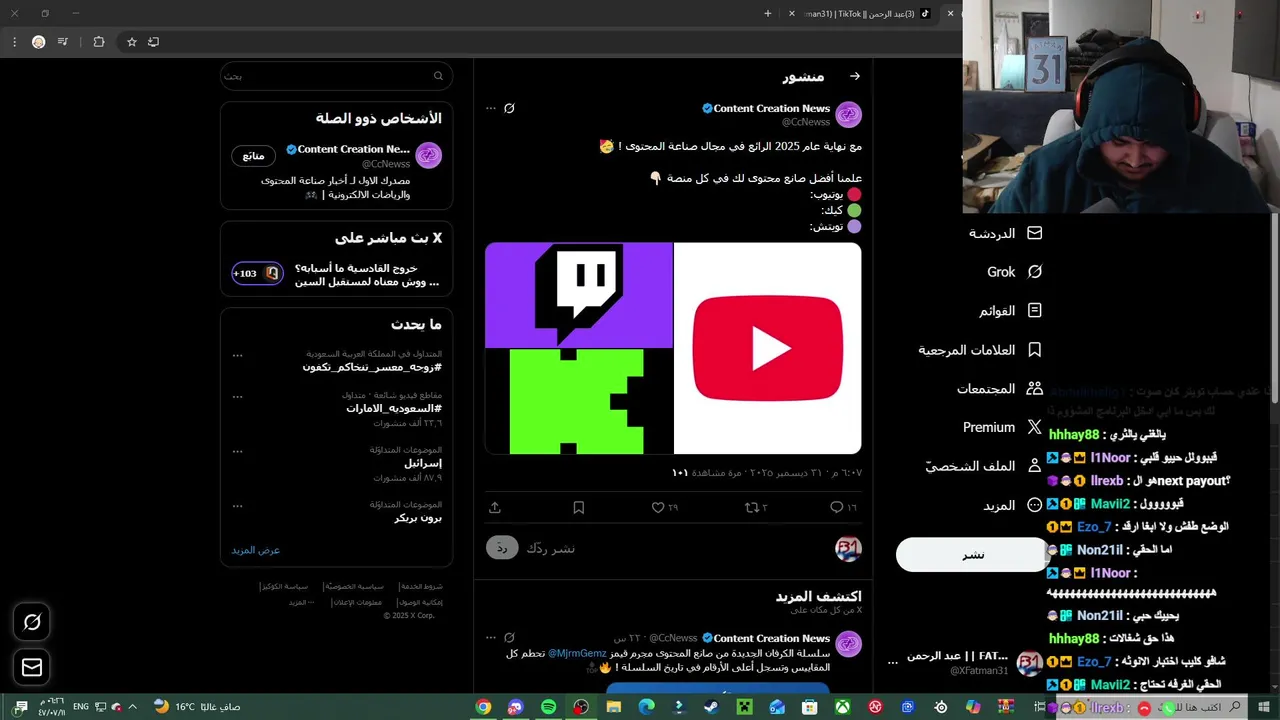The image size is (1280, 720).
Task: Open Steam from the taskbar
Action: click(711, 707)
